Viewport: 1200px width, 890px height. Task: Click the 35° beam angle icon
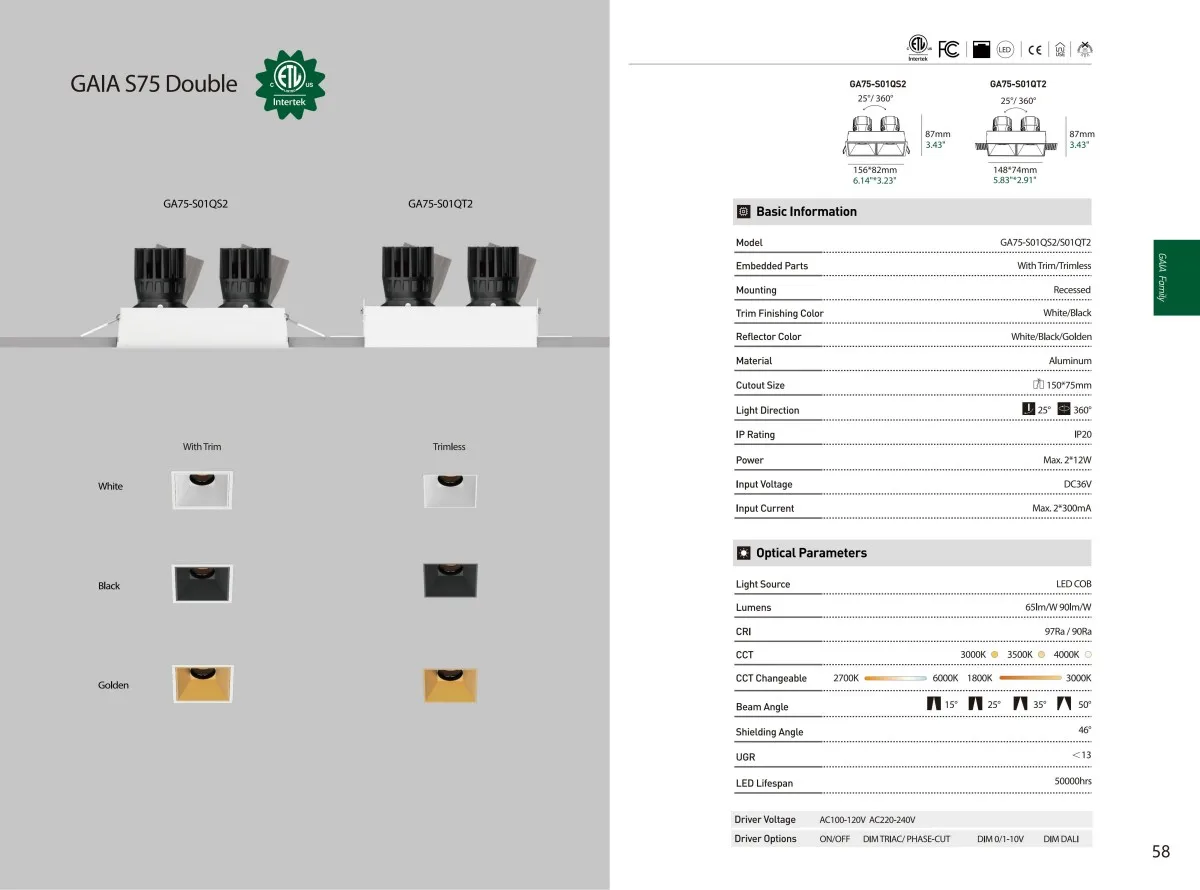[1021, 704]
